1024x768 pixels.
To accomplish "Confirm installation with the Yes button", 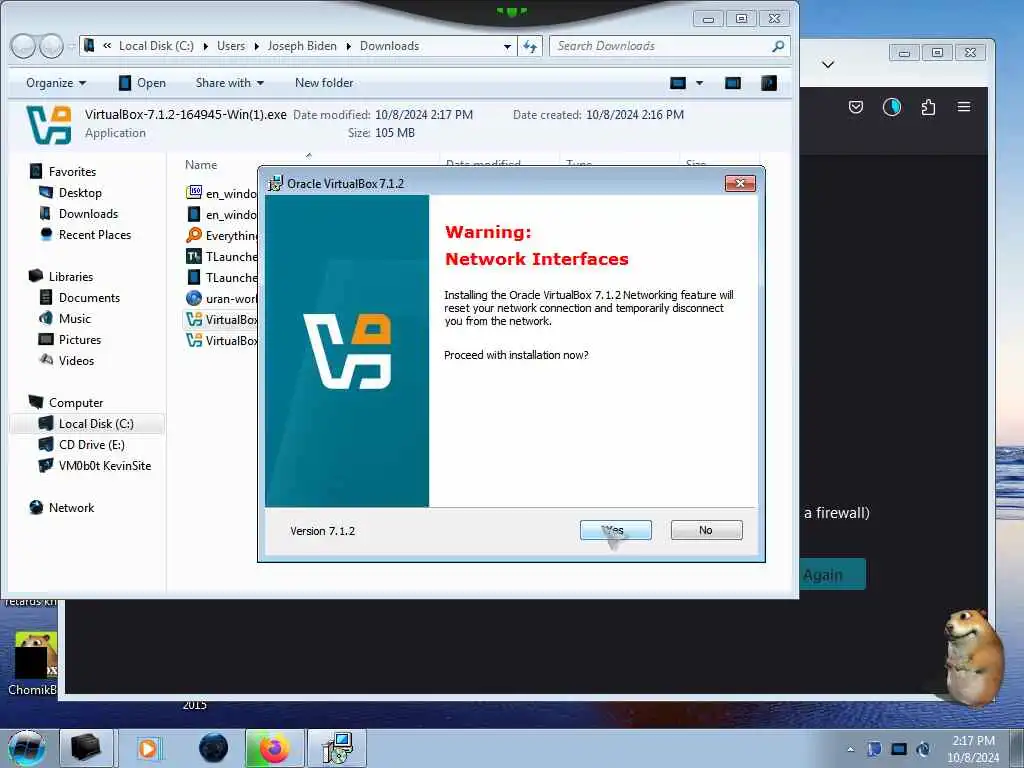I will (615, 530).
